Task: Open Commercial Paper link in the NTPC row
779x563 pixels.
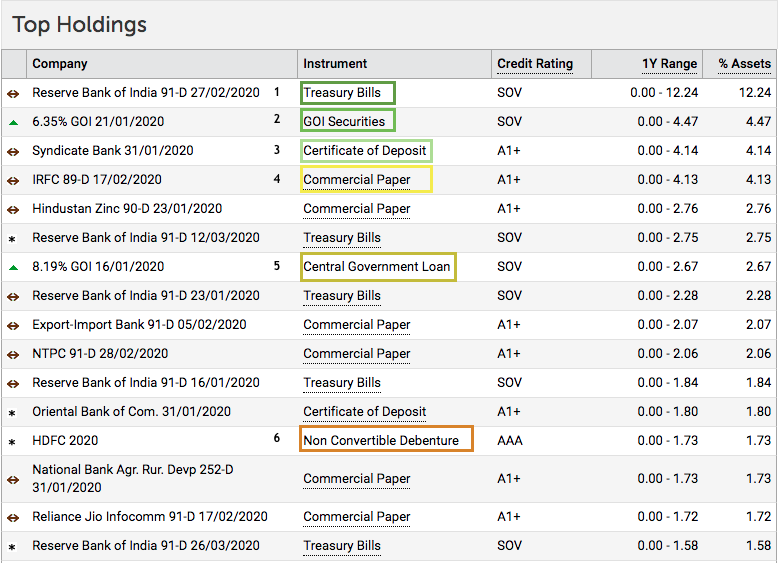Action: coord(357,354)
